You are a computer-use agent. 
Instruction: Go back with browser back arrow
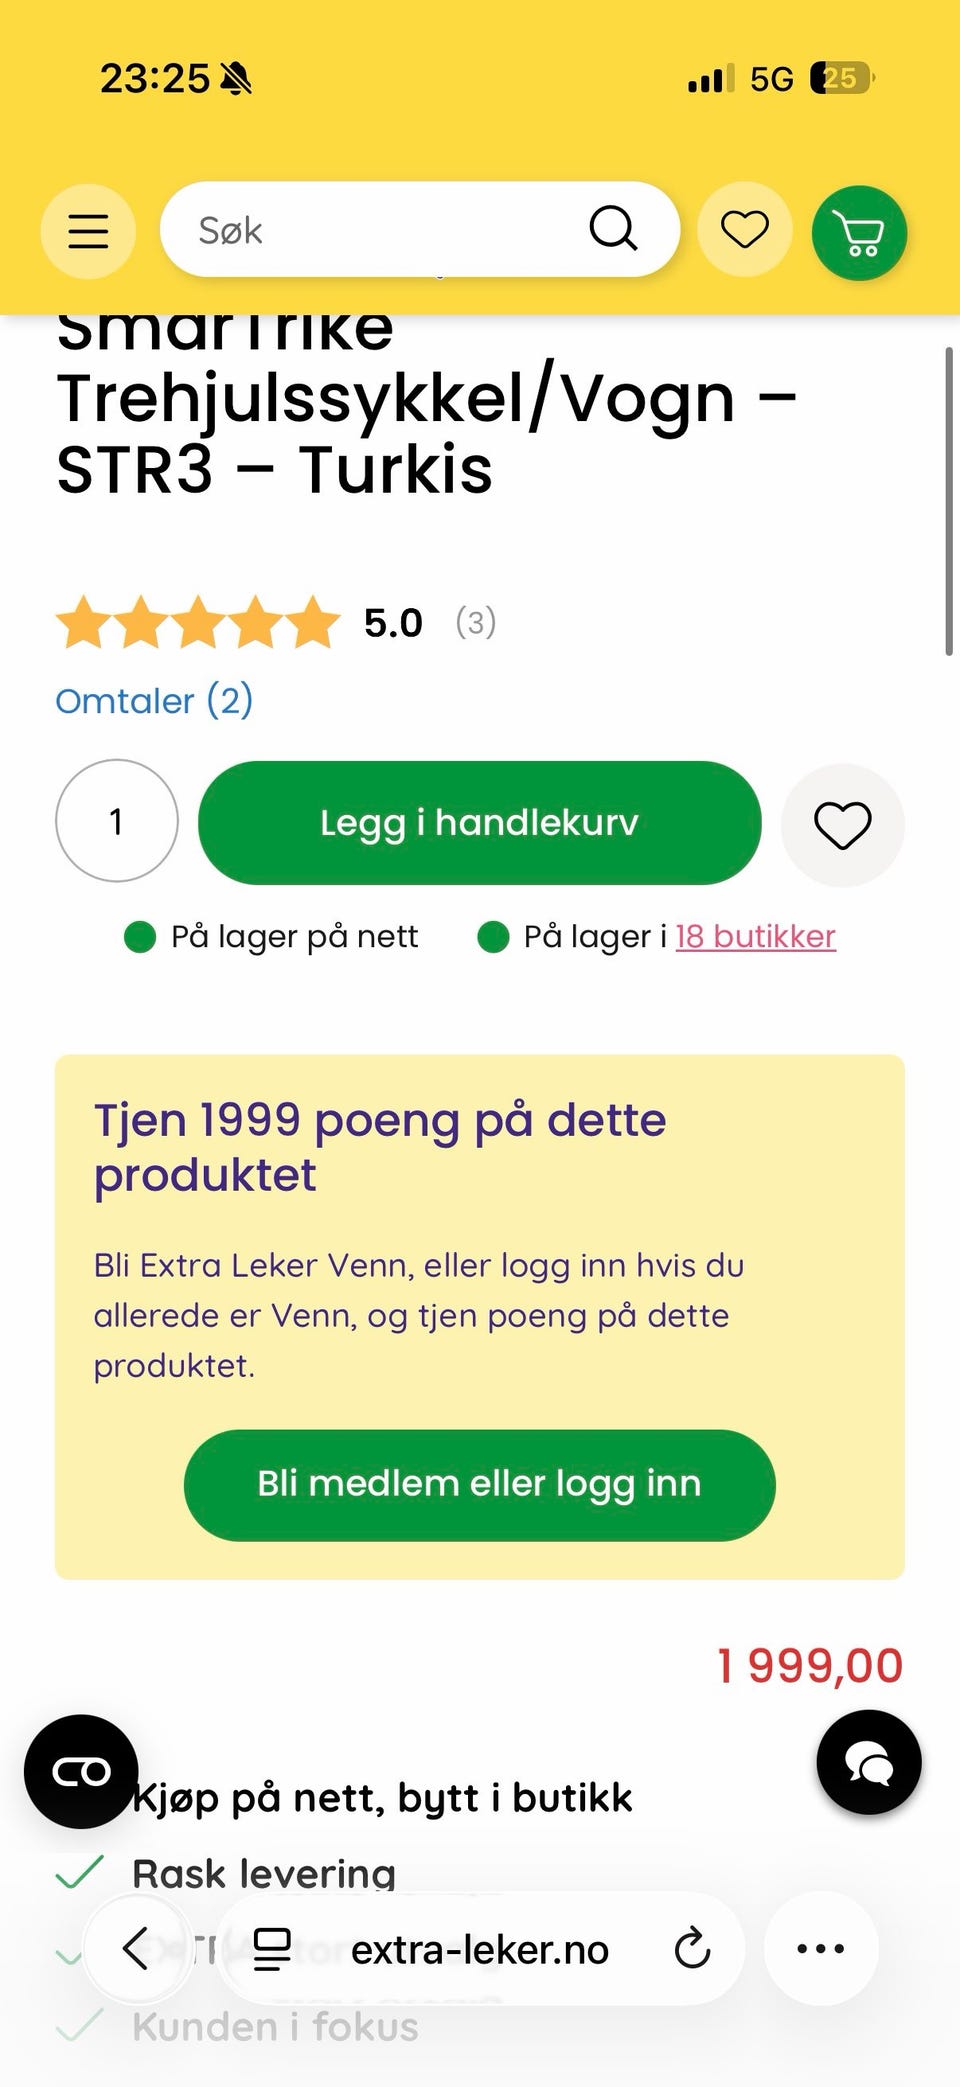coord(136,1948)
